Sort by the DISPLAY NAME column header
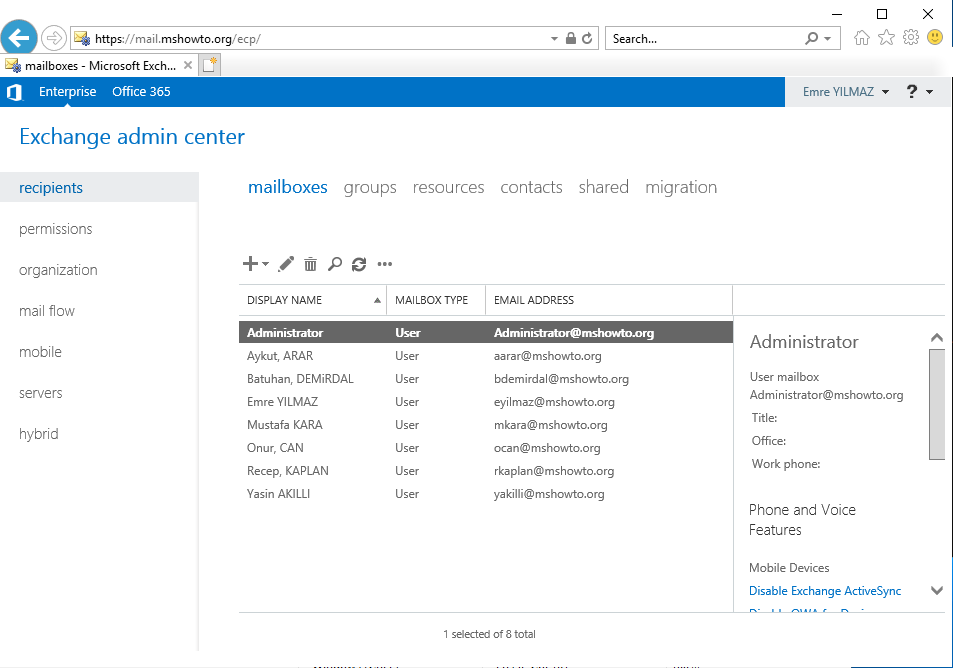The image size is (953, 668). pyautogui.click(x=312, y=300)
